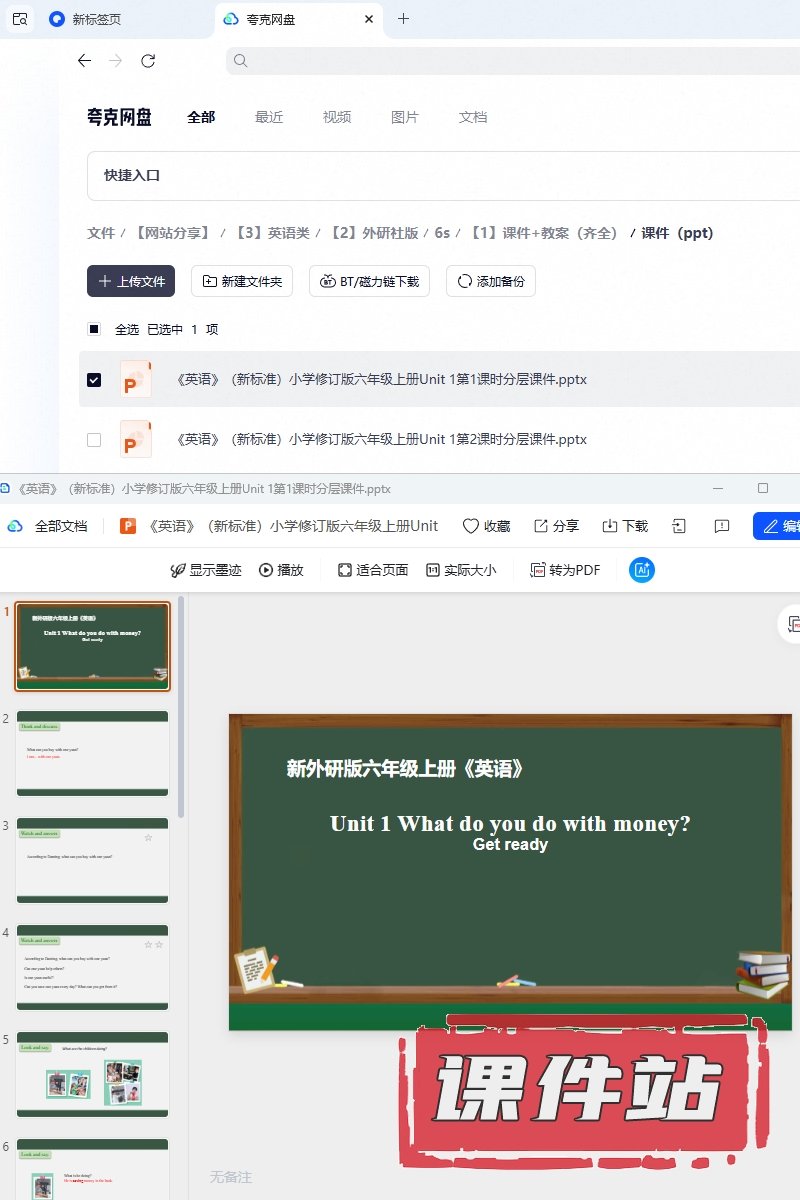Viewport: 800px width, 1200px height.
Task: Open the 【2】外研社版 breadcrumb folder
Action: 373,233
